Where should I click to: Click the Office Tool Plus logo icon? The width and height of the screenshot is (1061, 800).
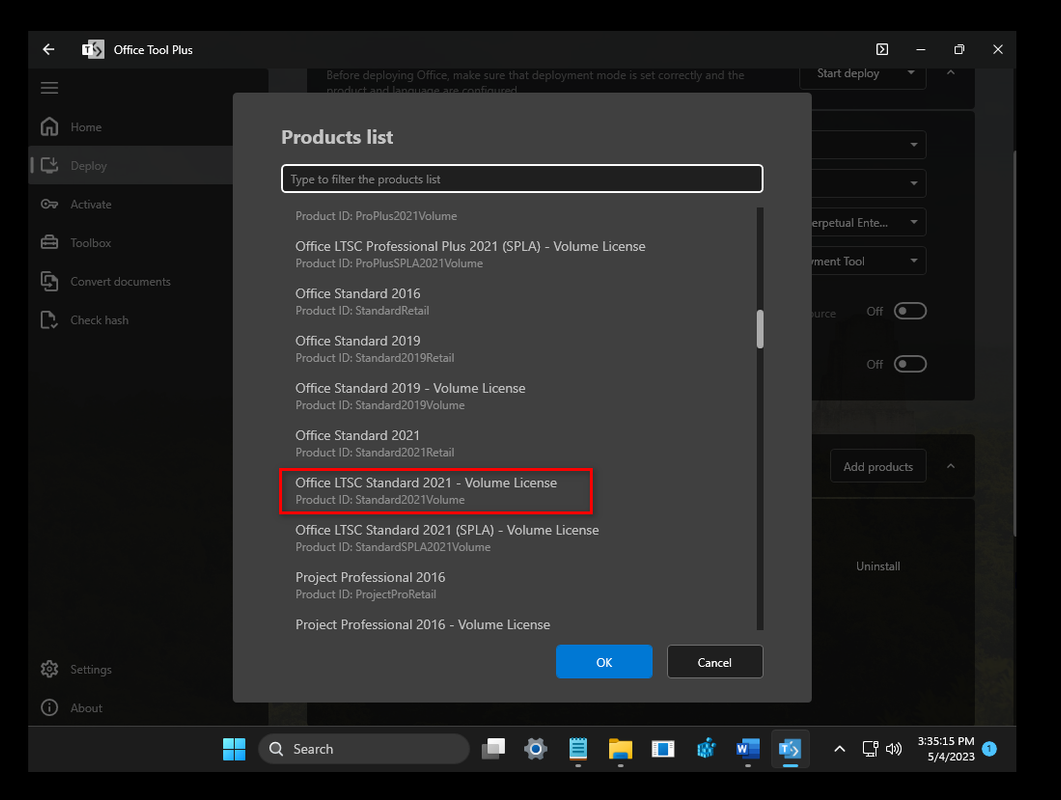coord(93,49)
